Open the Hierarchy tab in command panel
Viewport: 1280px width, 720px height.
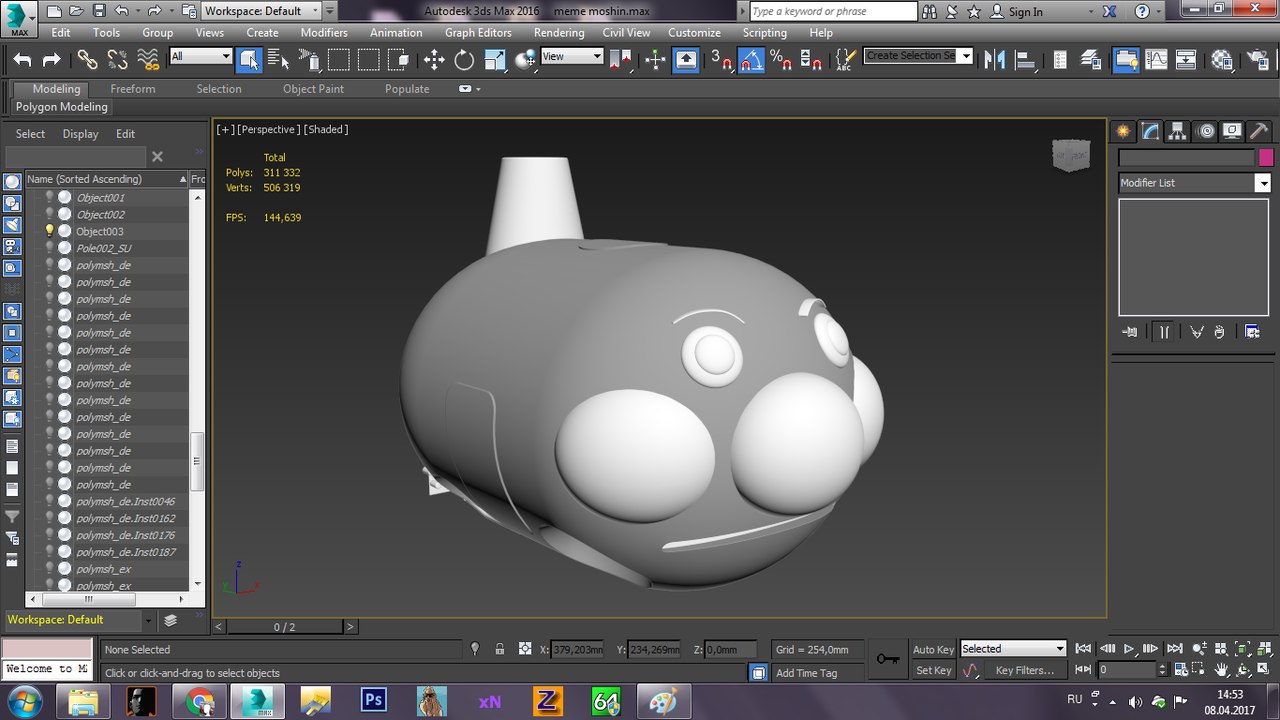(x=1178, y=131)
